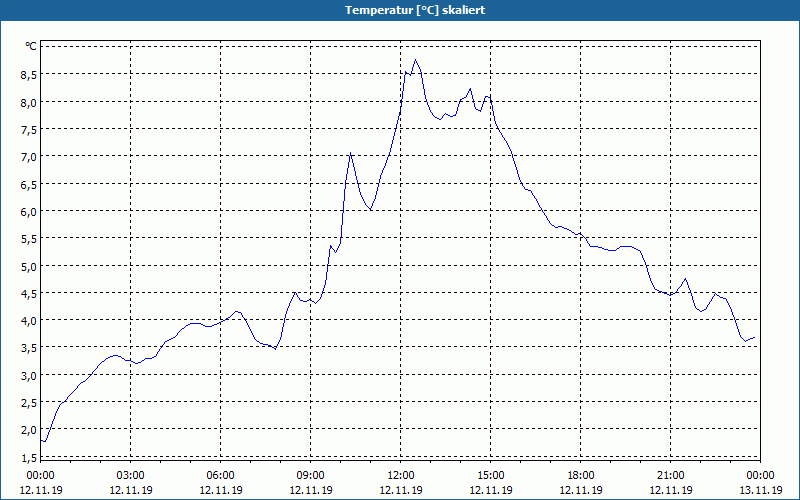Click the 12.11.19 date below 15:00
This screenshot has width=800, height=500.
click(x=491, y=490)
